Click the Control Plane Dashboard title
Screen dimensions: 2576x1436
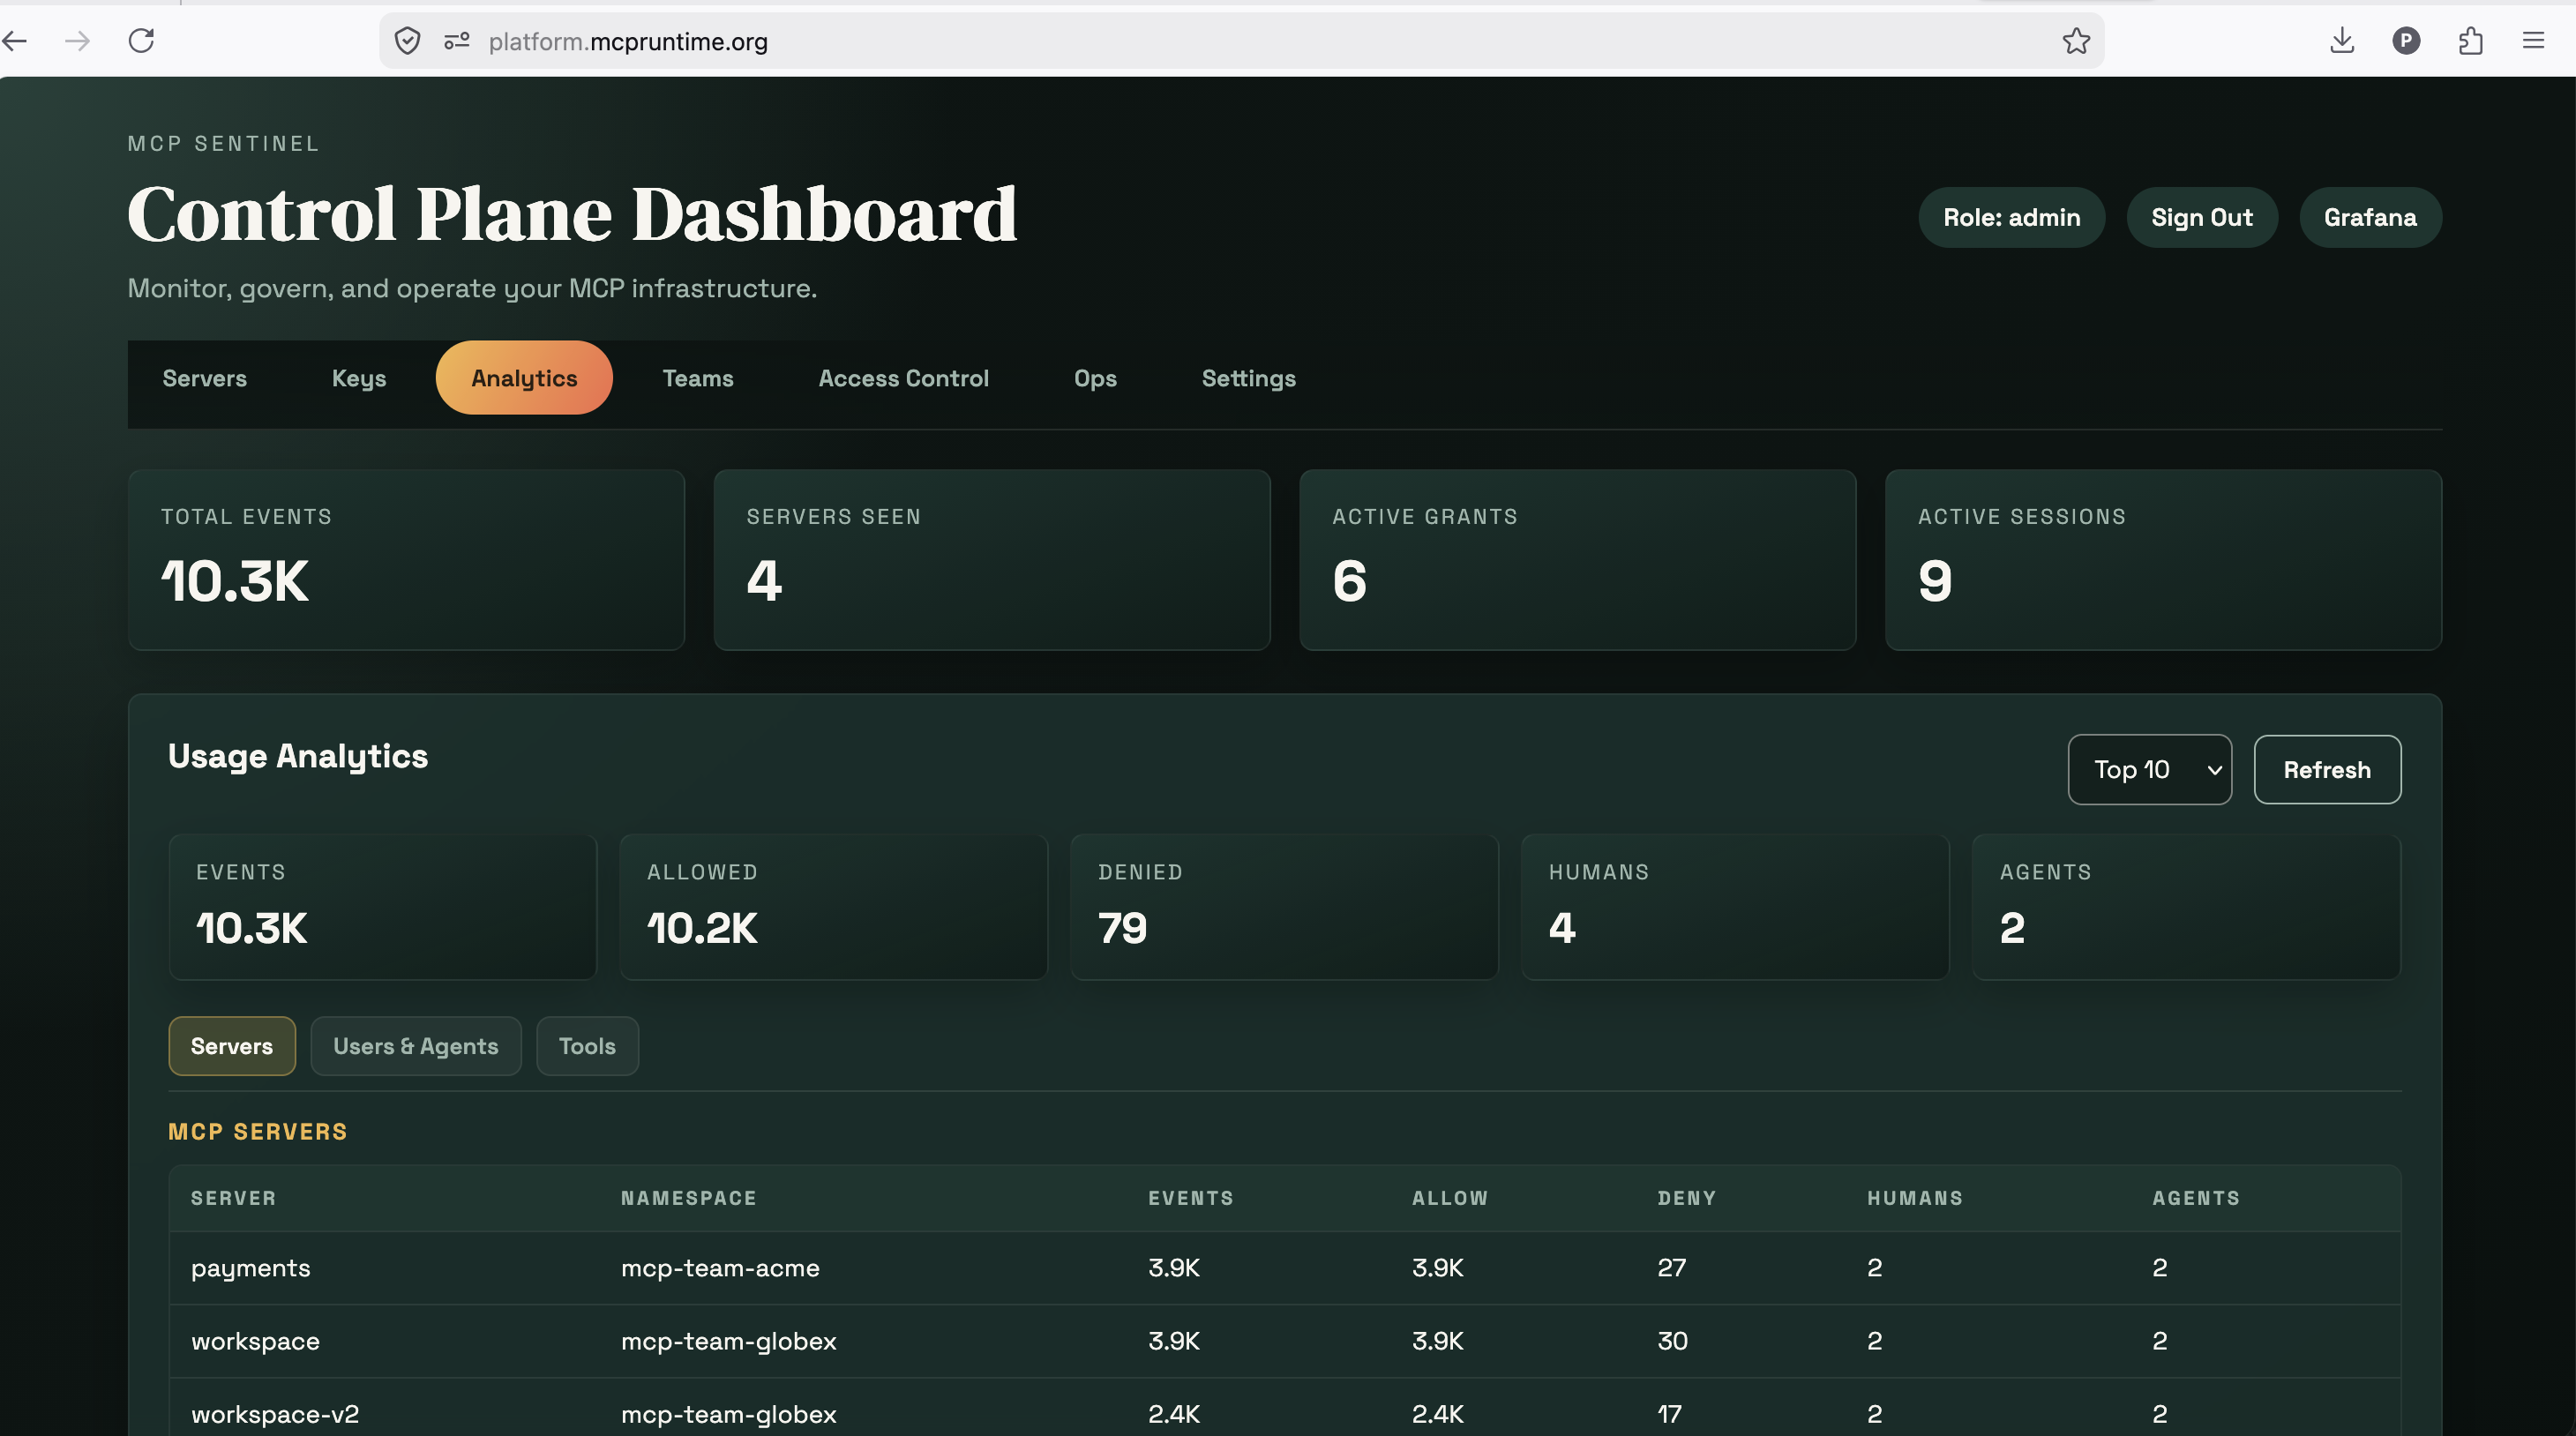pos(572,214)
